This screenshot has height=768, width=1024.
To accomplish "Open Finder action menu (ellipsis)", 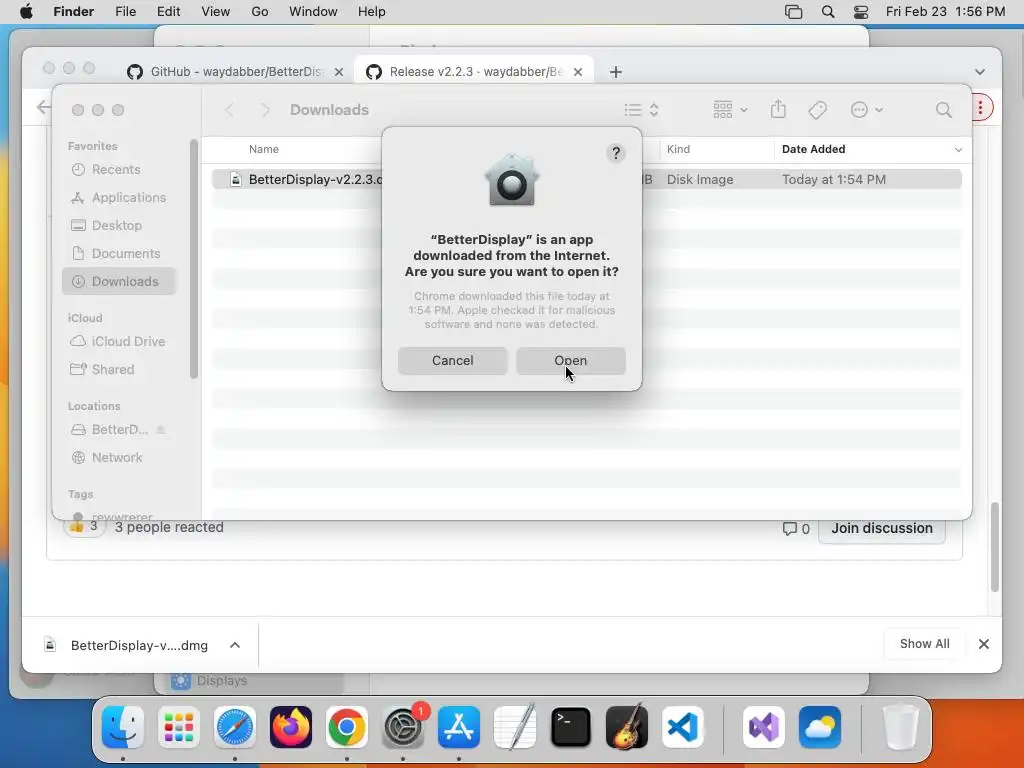I will pyautogui.click(x=867, y=110).
